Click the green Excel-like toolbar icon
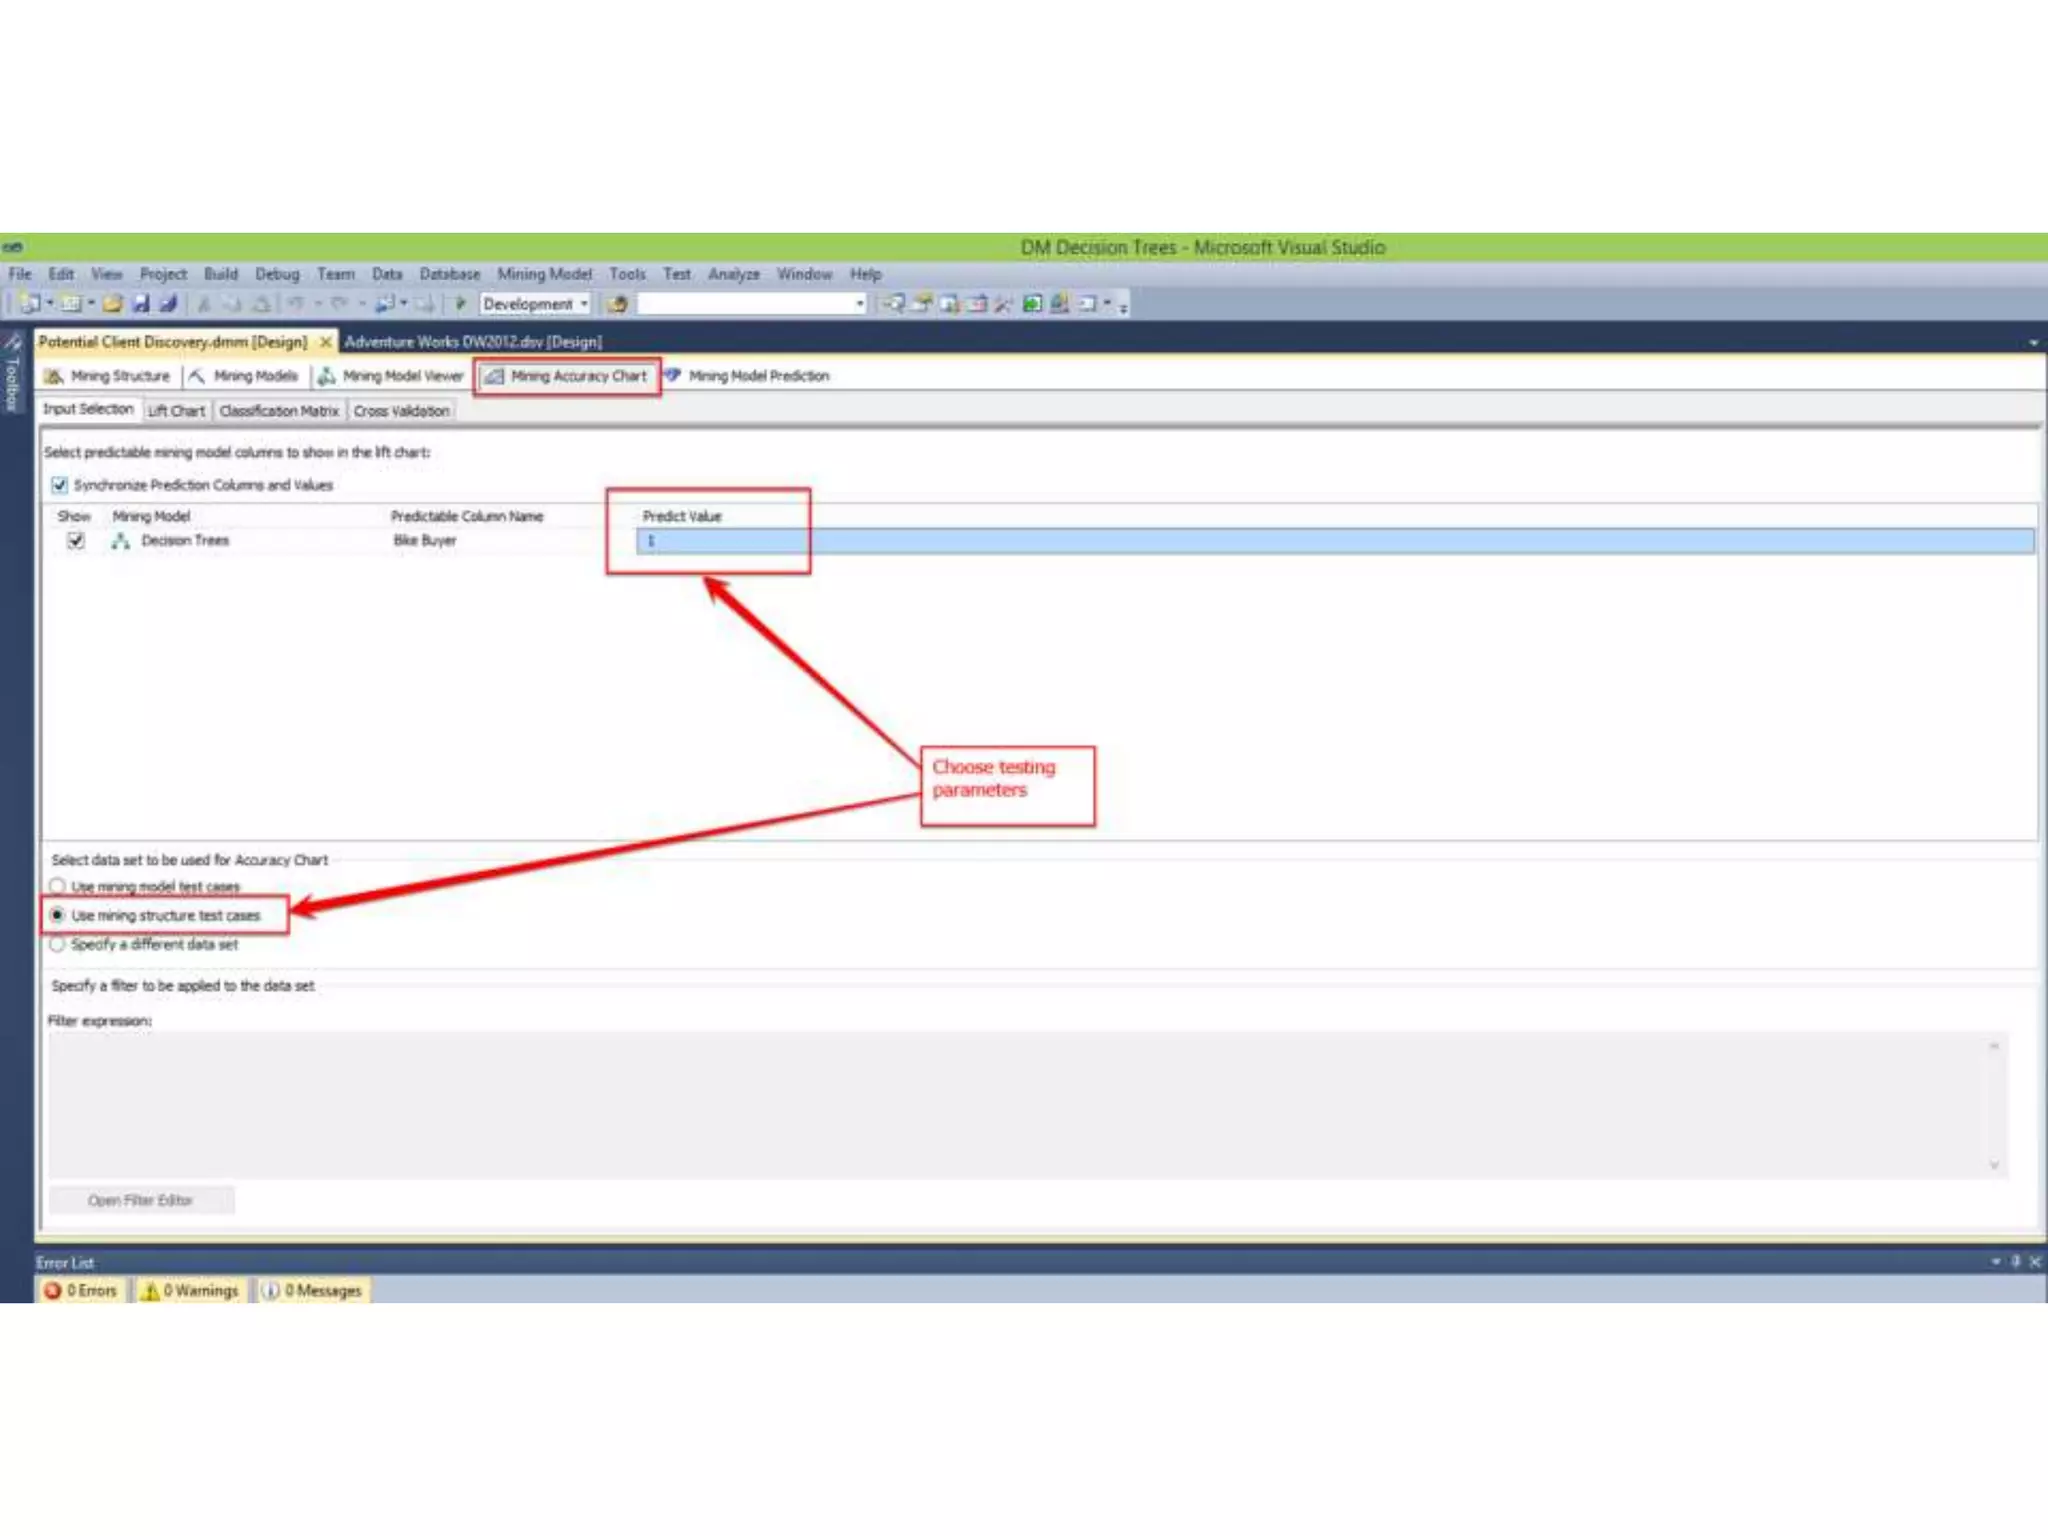This screenshot has height=1536, width=2048. pos(1032,303)
